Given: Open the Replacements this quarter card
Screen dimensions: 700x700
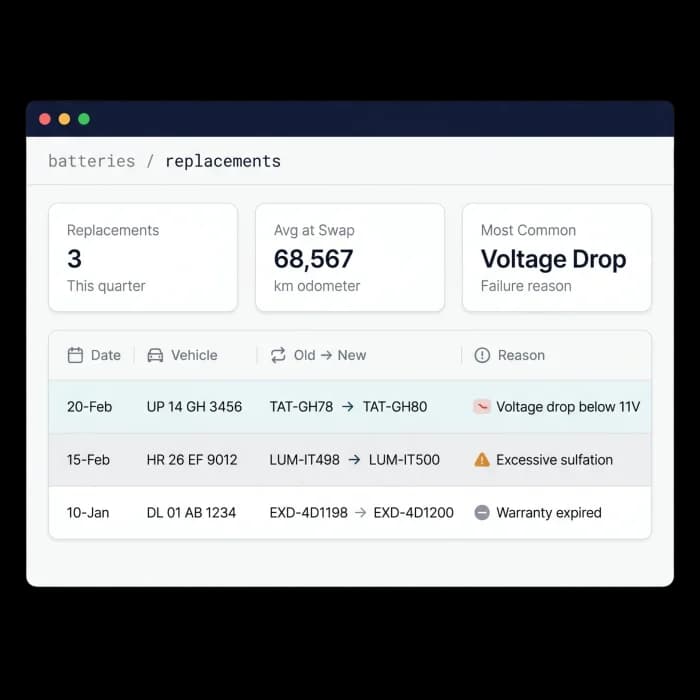Looking at the screenshot, I should (143, 258).
